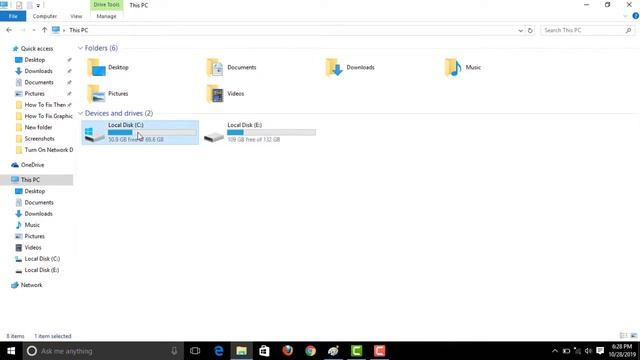
Task: Open Local Disk (C:) in navigation tree
Action: point(42,259)
